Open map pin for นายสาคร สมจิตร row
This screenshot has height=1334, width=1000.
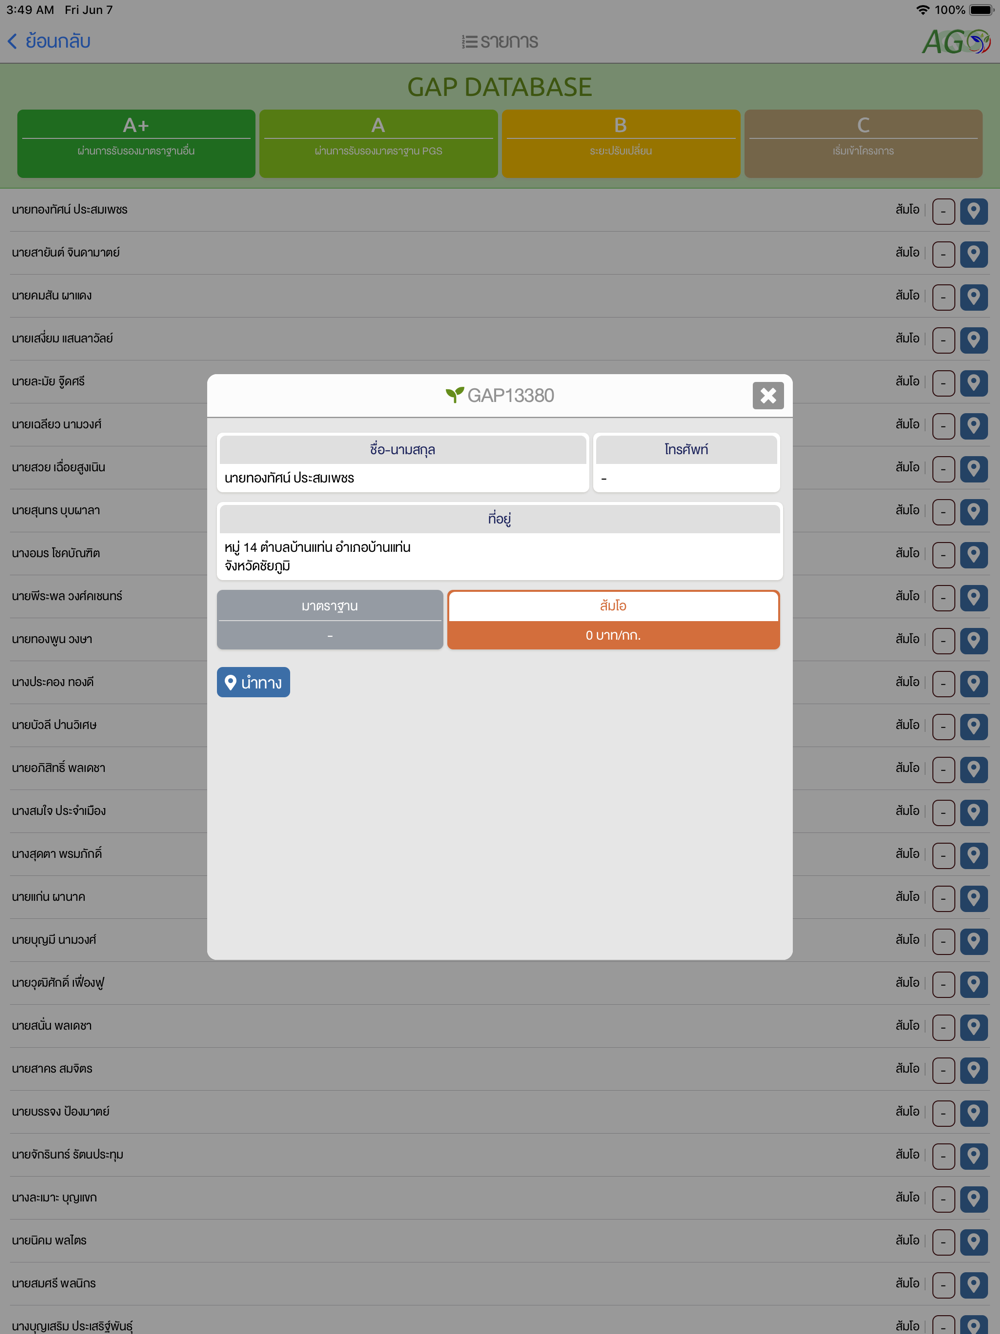click(974, 1071)
